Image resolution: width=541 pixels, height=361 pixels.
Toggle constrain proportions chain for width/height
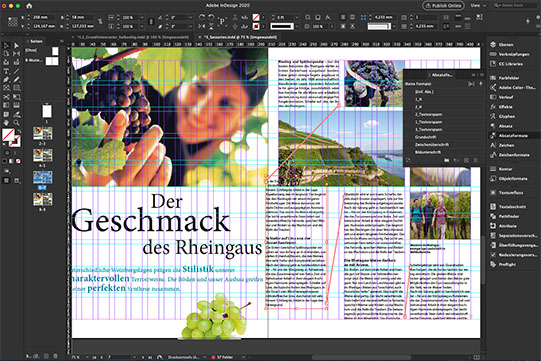(100, 21)
